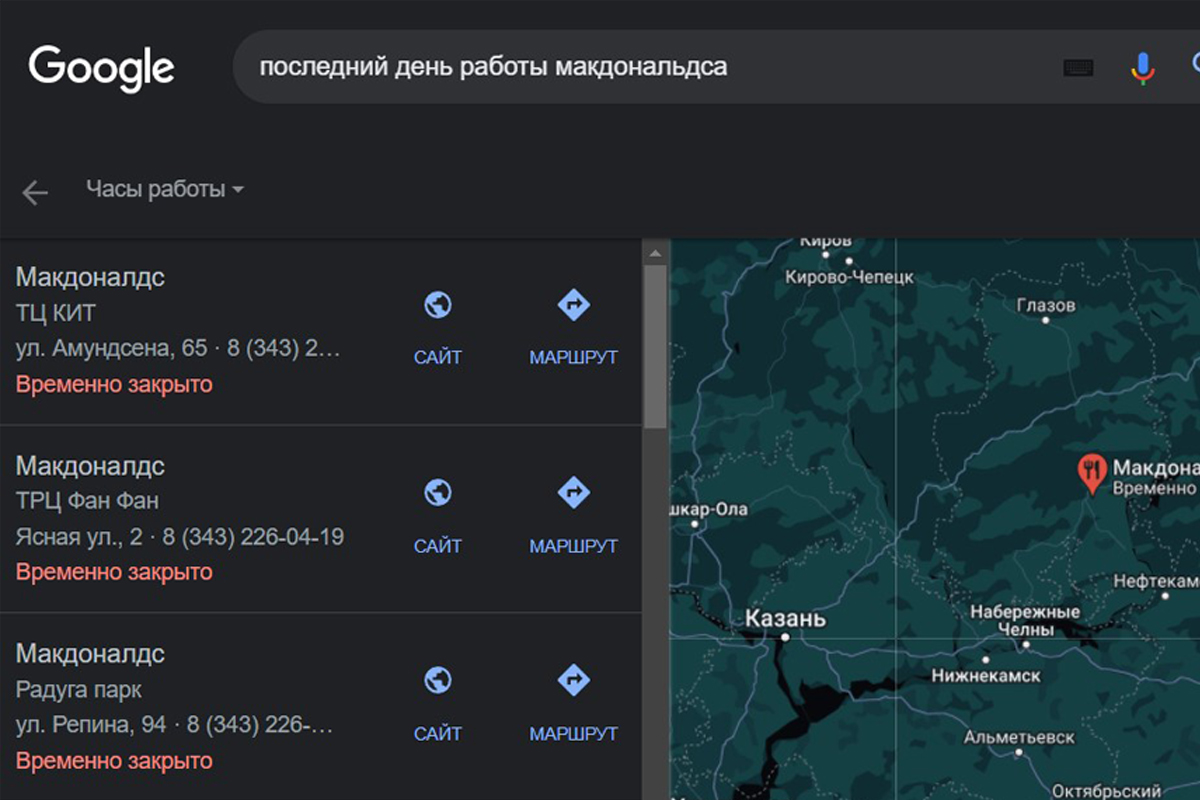
Task: Open Макдоналдс listing at Радуга парк
Action: pos(90,654)
